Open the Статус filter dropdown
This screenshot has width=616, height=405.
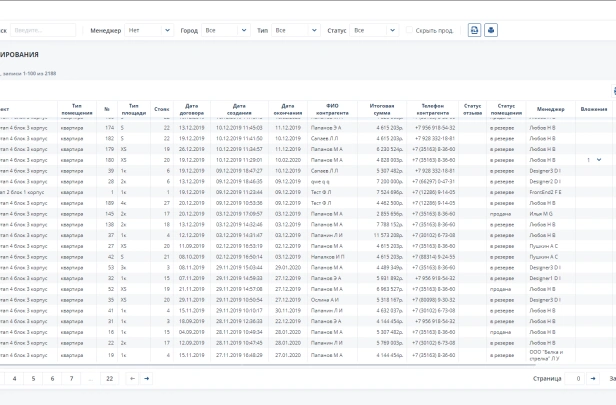(373, 30)
